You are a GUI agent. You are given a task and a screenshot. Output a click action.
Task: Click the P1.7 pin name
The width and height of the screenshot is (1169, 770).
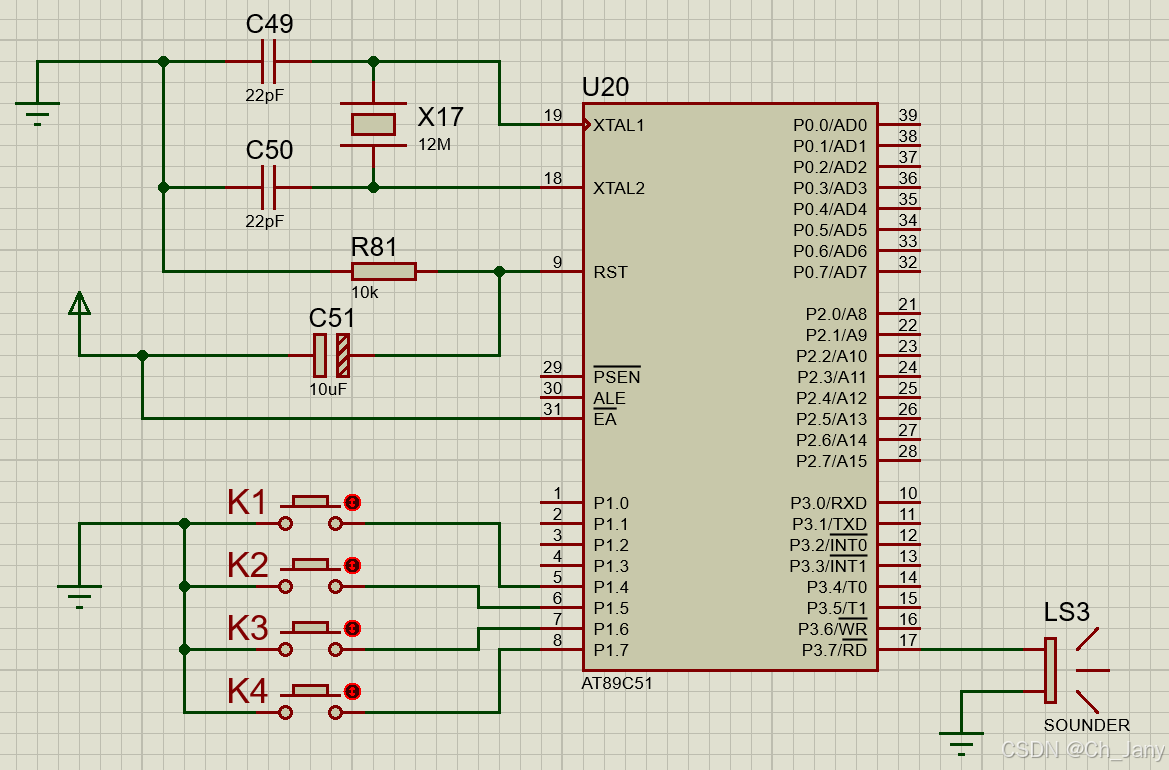click(611, 650)
